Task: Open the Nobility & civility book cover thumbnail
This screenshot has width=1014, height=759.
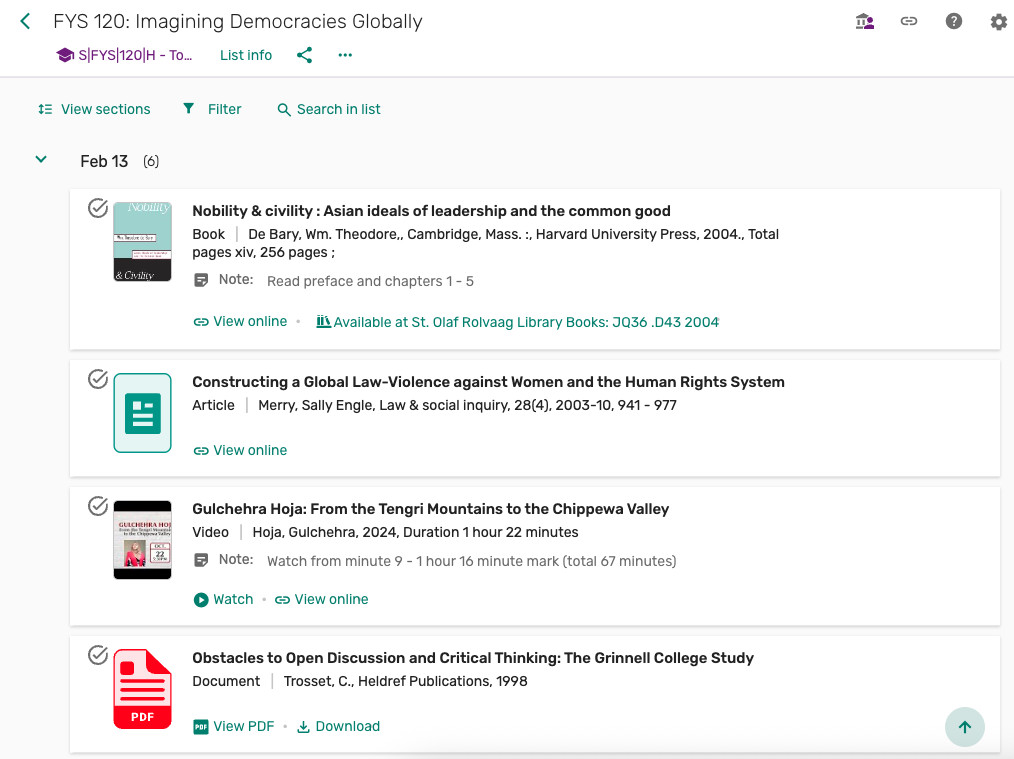Action: pyautogui.click(x=142, y=241)
